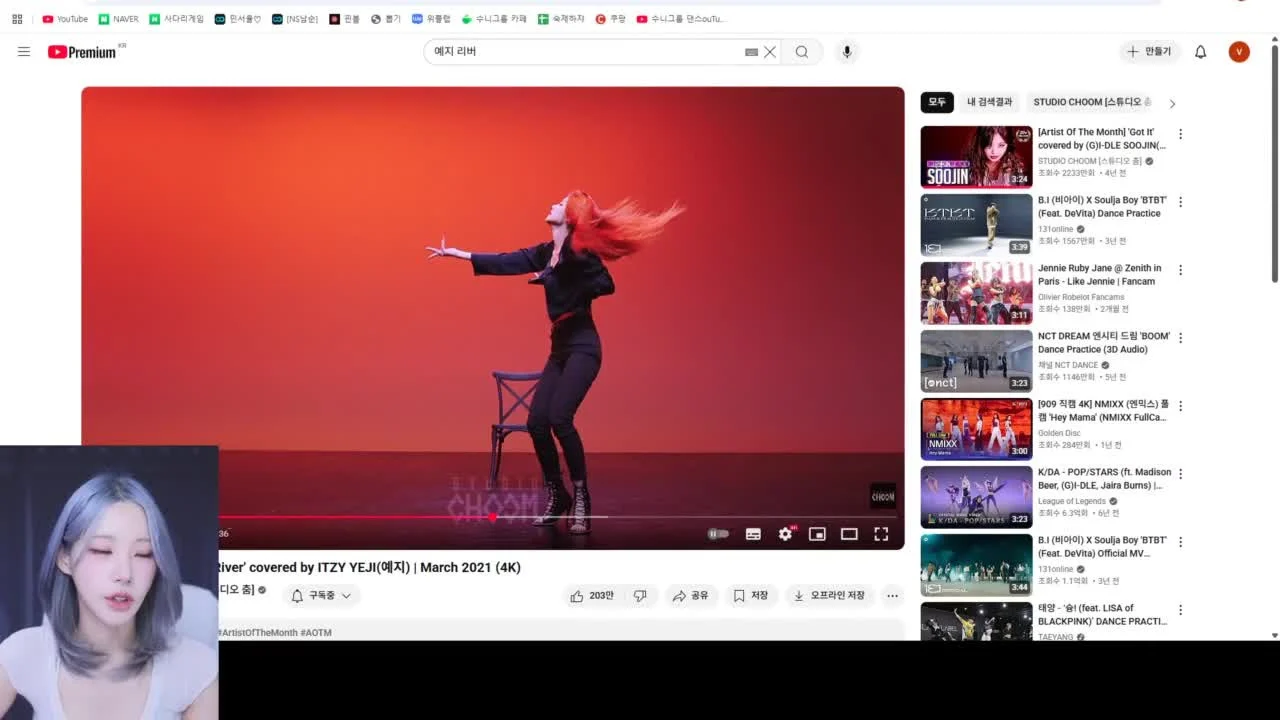
Task: Toggle the autoplay switch in player
Action: click(718, 534)
